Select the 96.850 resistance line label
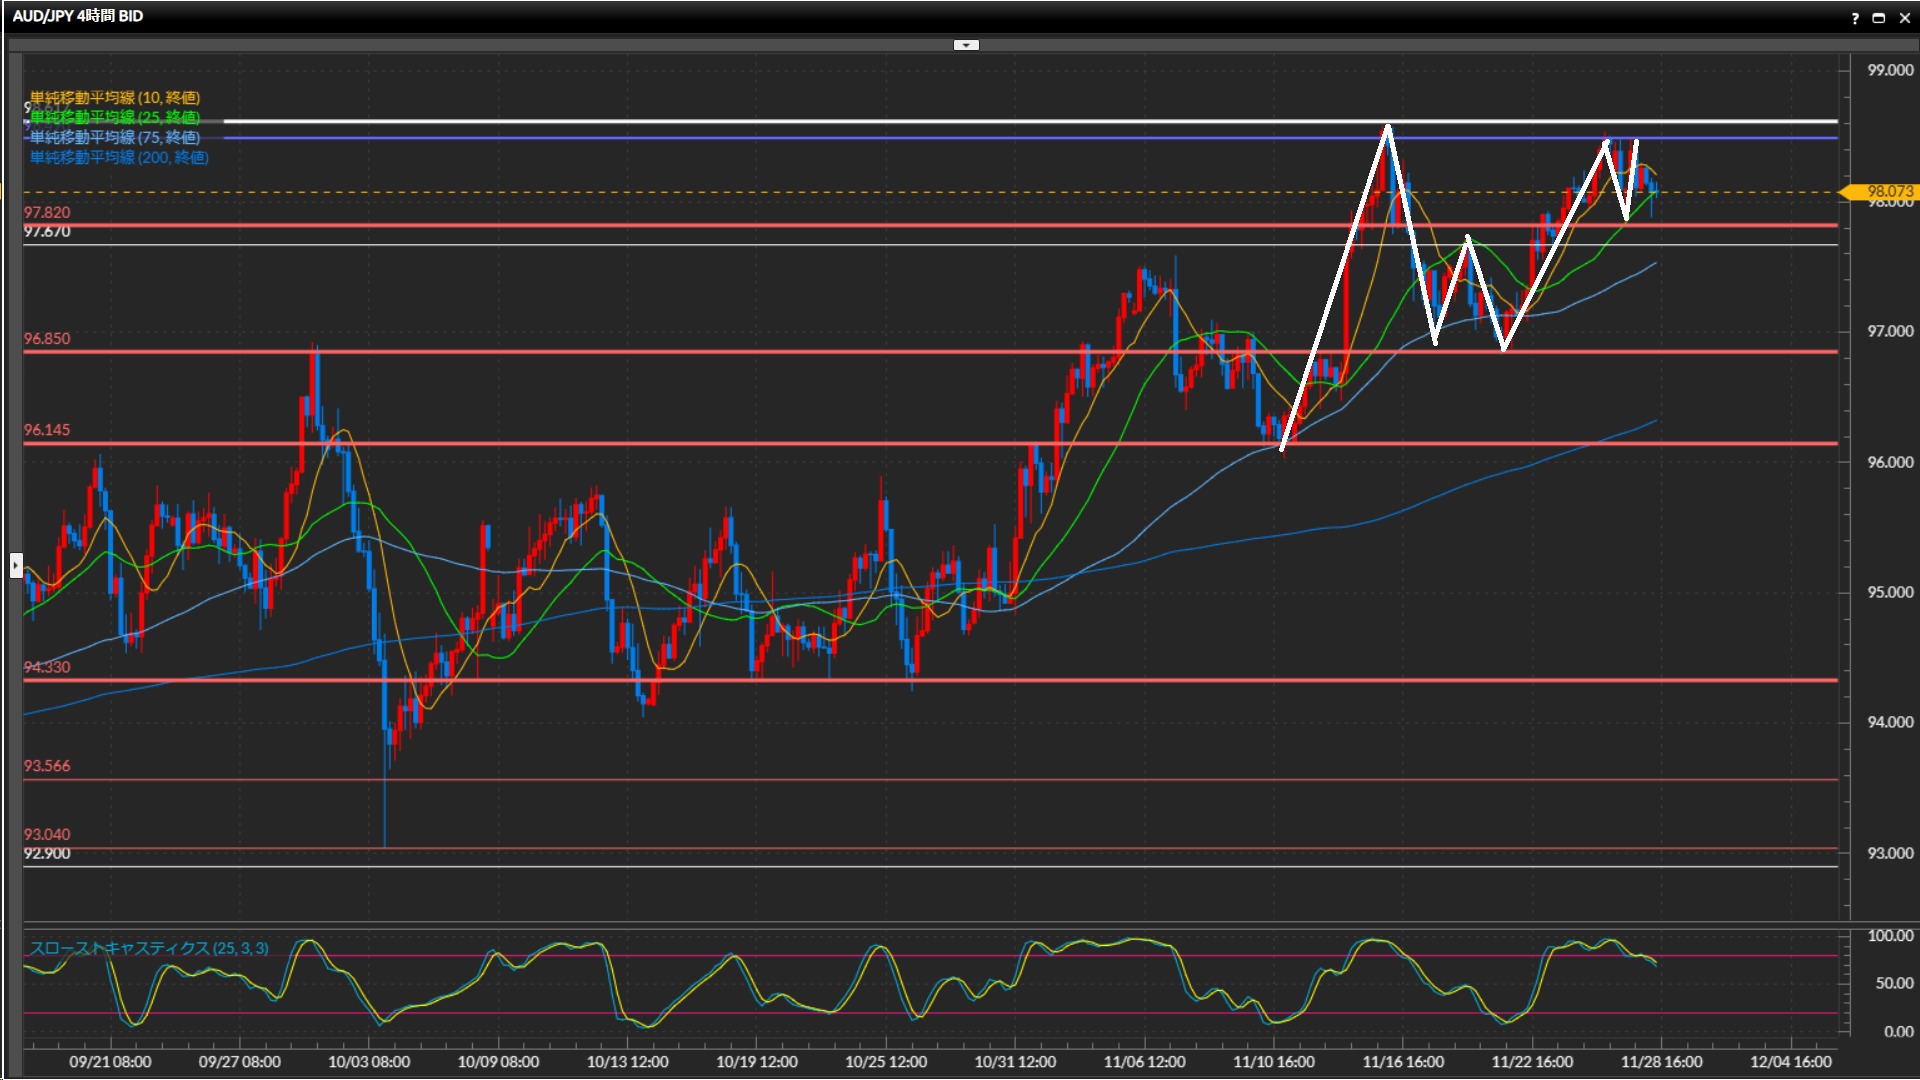The image size is (1920, 1080). pos(47,339)
